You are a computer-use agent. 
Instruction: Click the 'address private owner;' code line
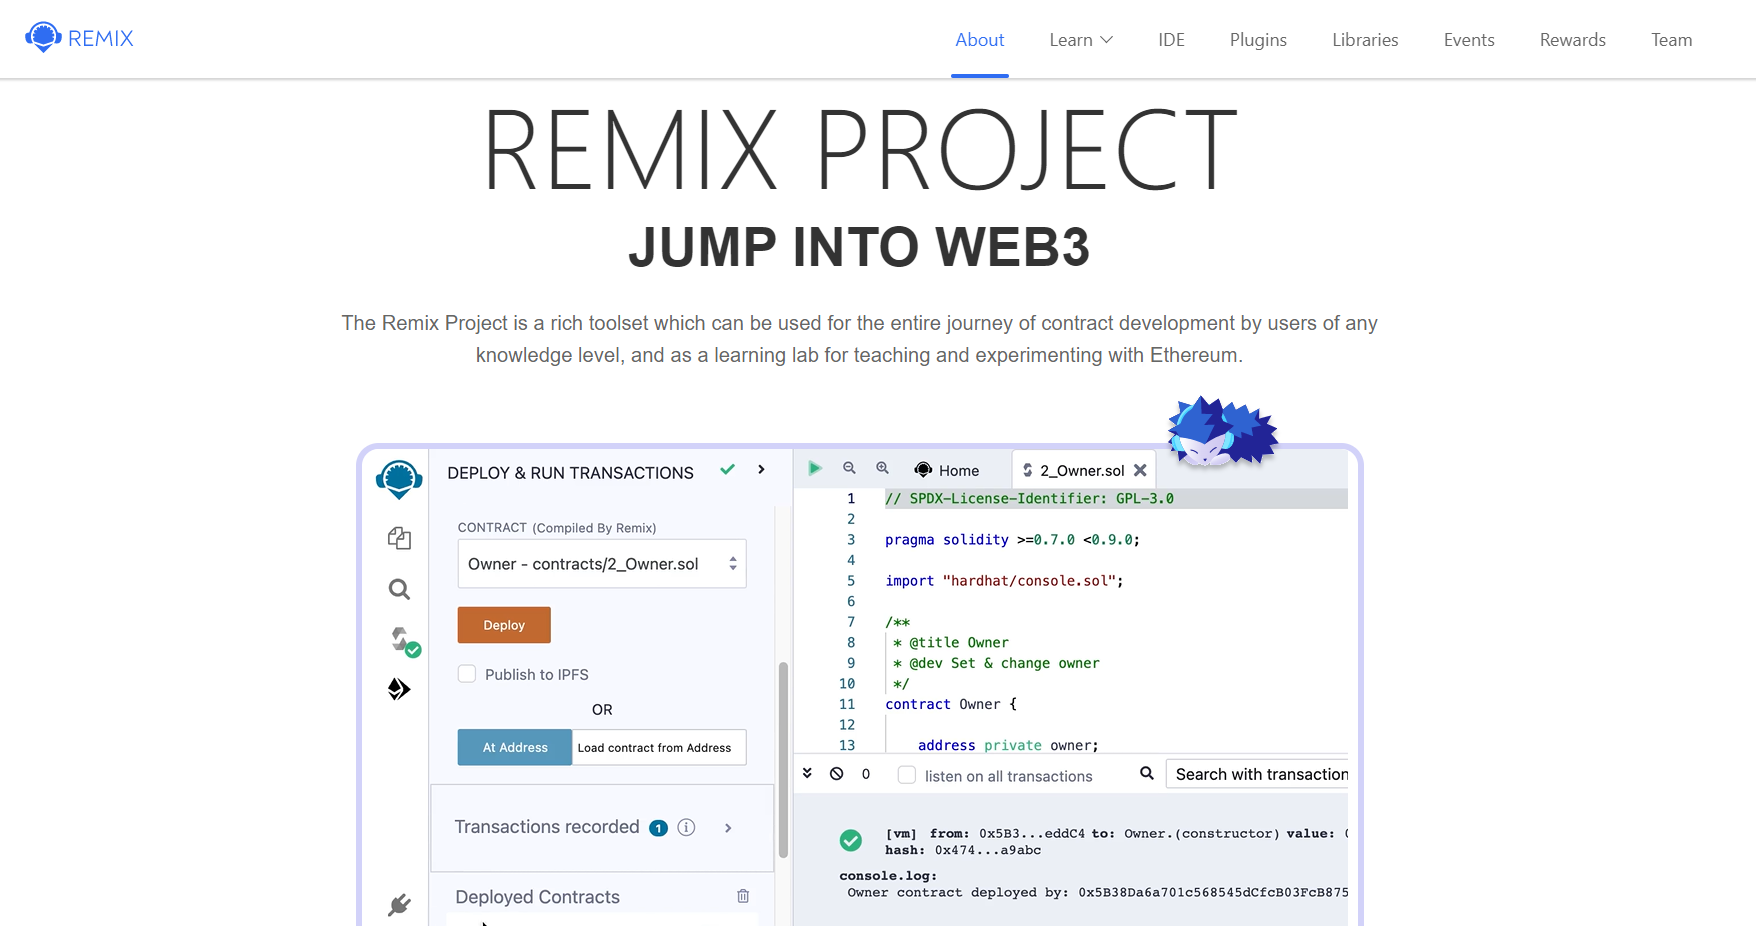tap(1008, 745)
